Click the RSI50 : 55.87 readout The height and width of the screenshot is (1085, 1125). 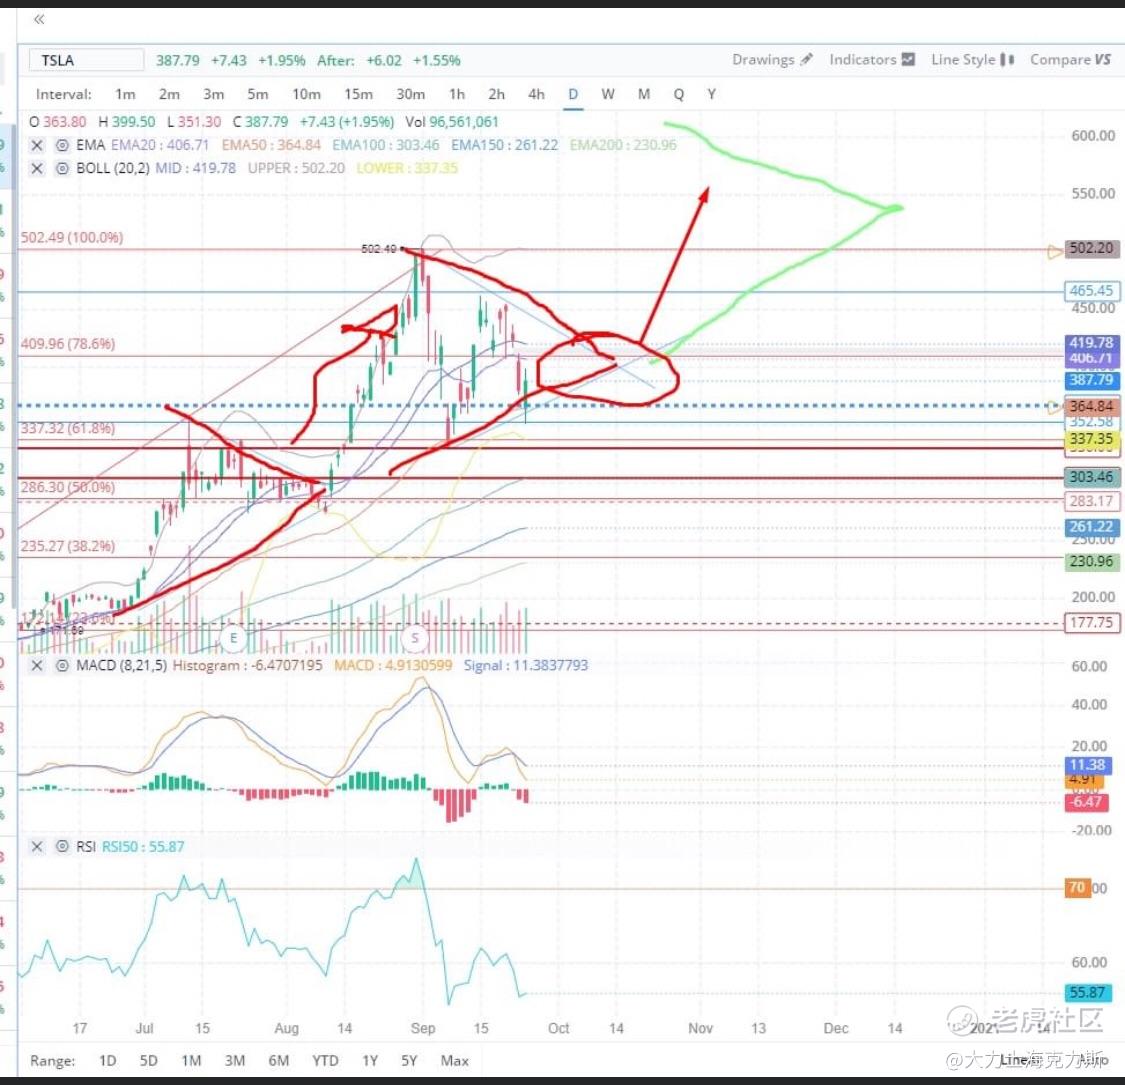[x=143, y=847]
